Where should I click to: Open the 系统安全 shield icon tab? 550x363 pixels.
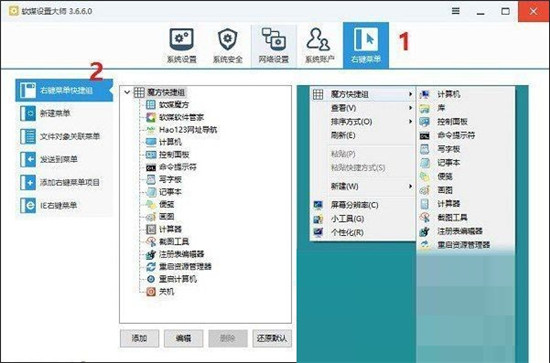point(228,39)
